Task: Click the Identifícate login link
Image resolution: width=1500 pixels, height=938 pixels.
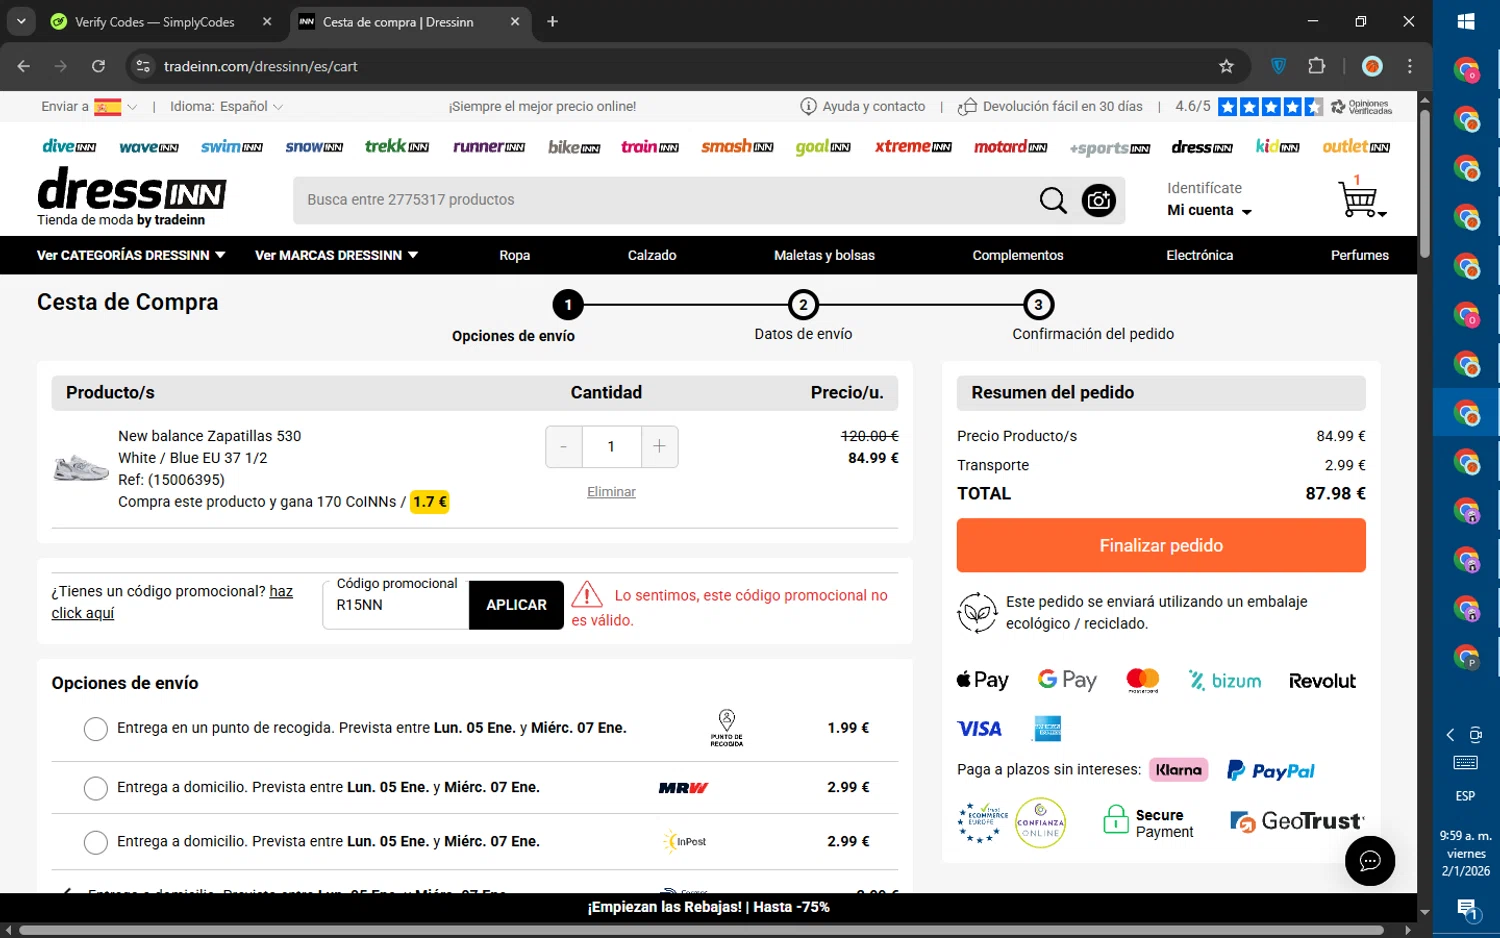Action: point(1204,188)
